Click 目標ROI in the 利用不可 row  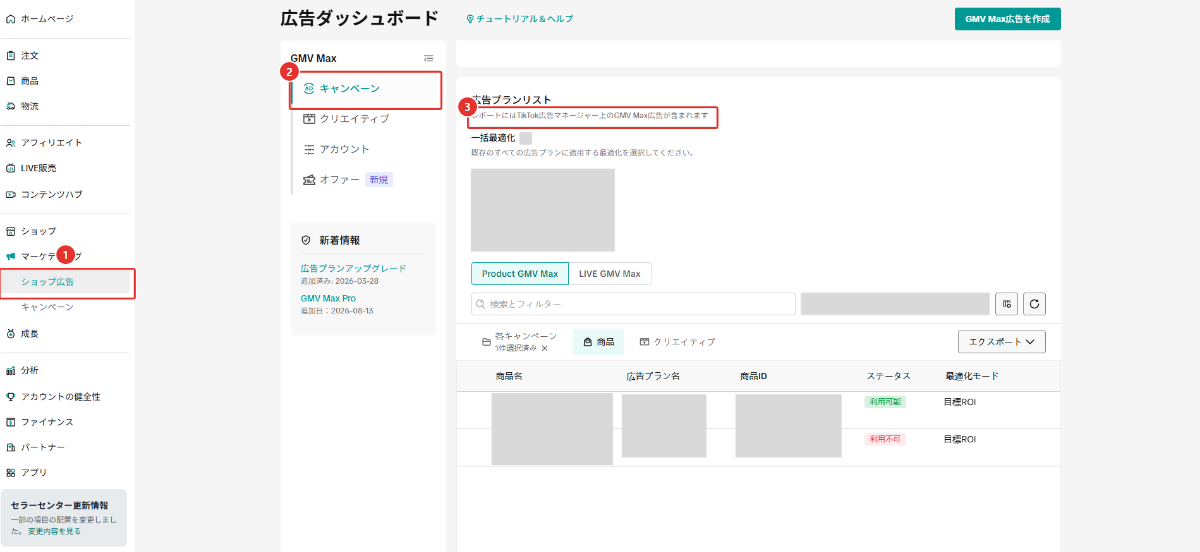(960, 439)
